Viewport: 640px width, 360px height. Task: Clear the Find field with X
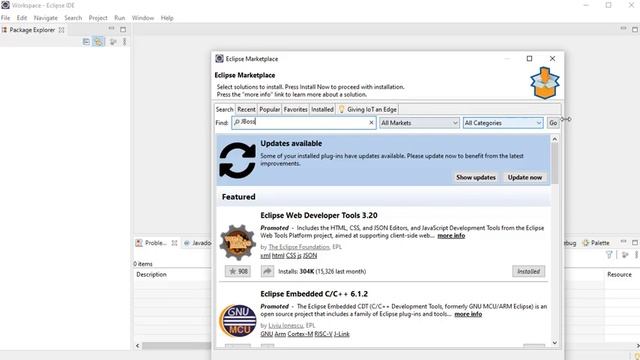pos(371,122)
